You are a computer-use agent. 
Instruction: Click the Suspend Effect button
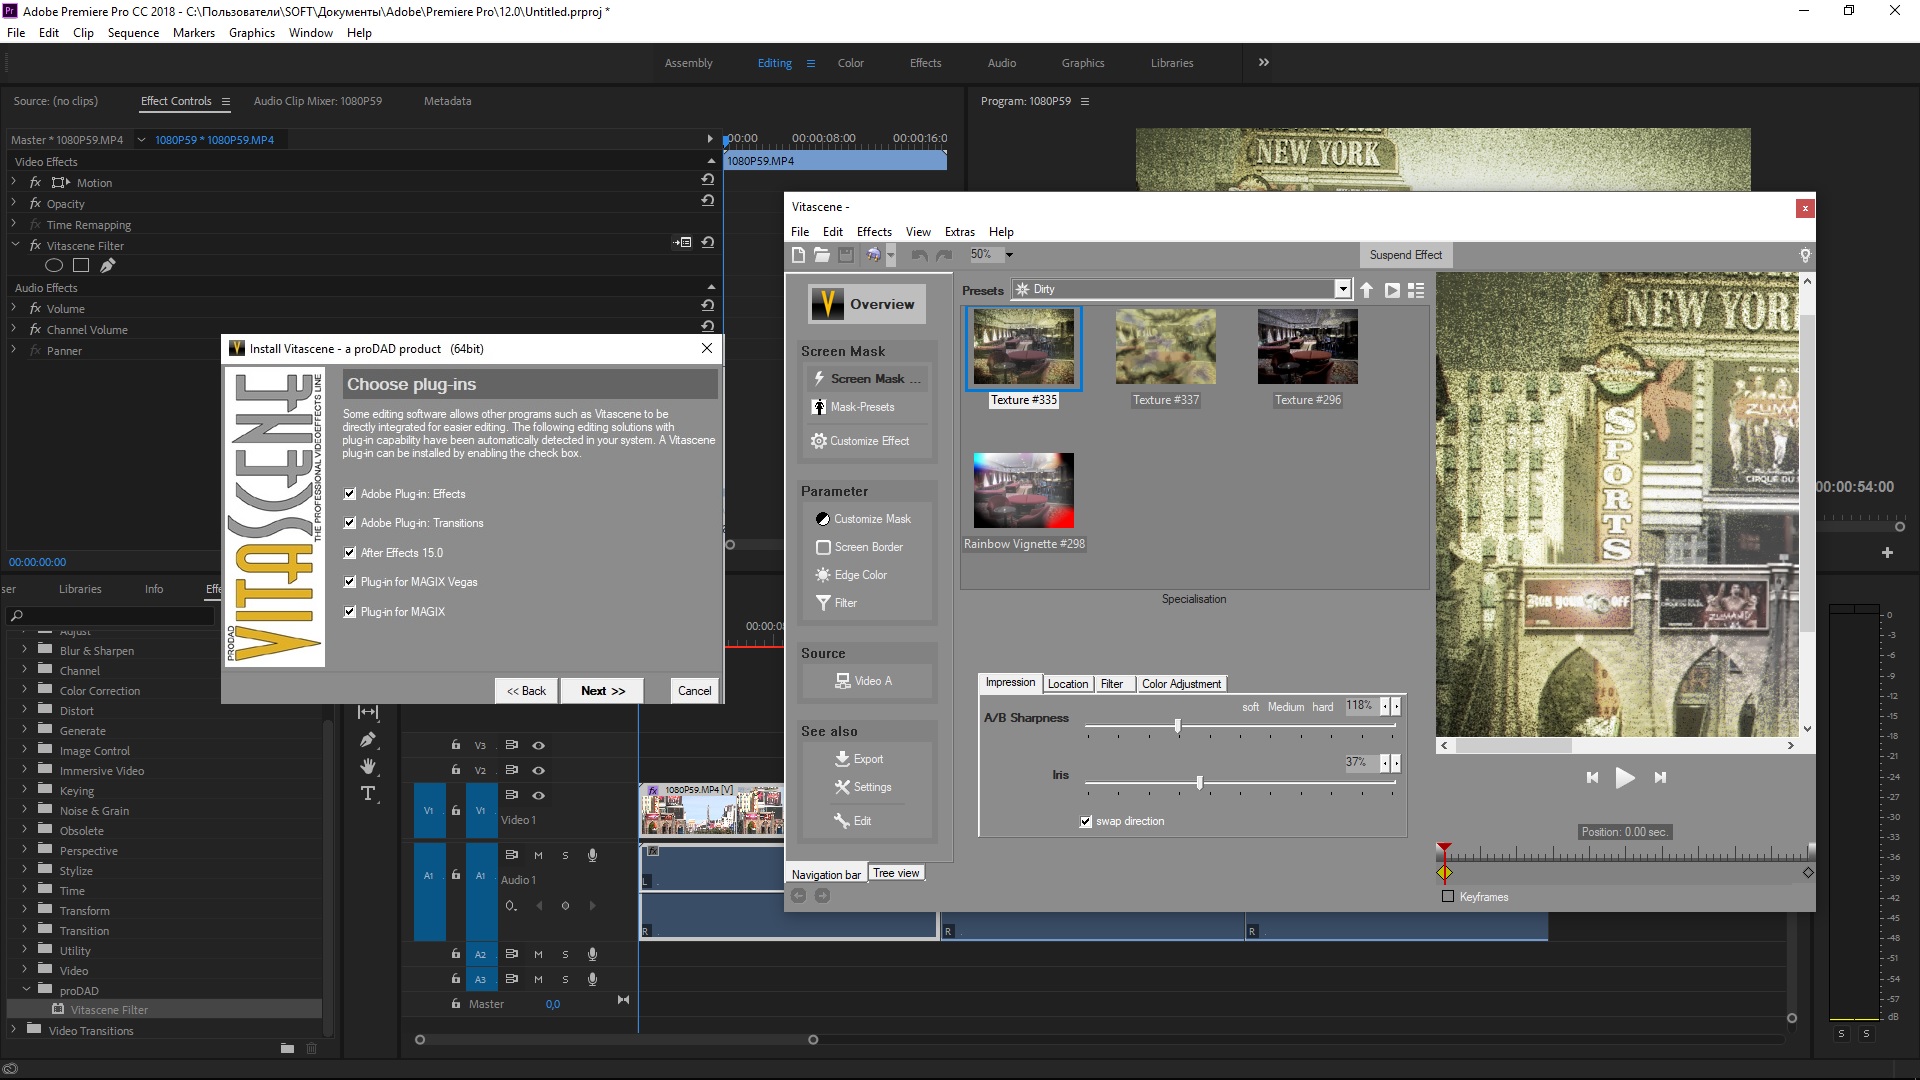[x=1405, y=255]
